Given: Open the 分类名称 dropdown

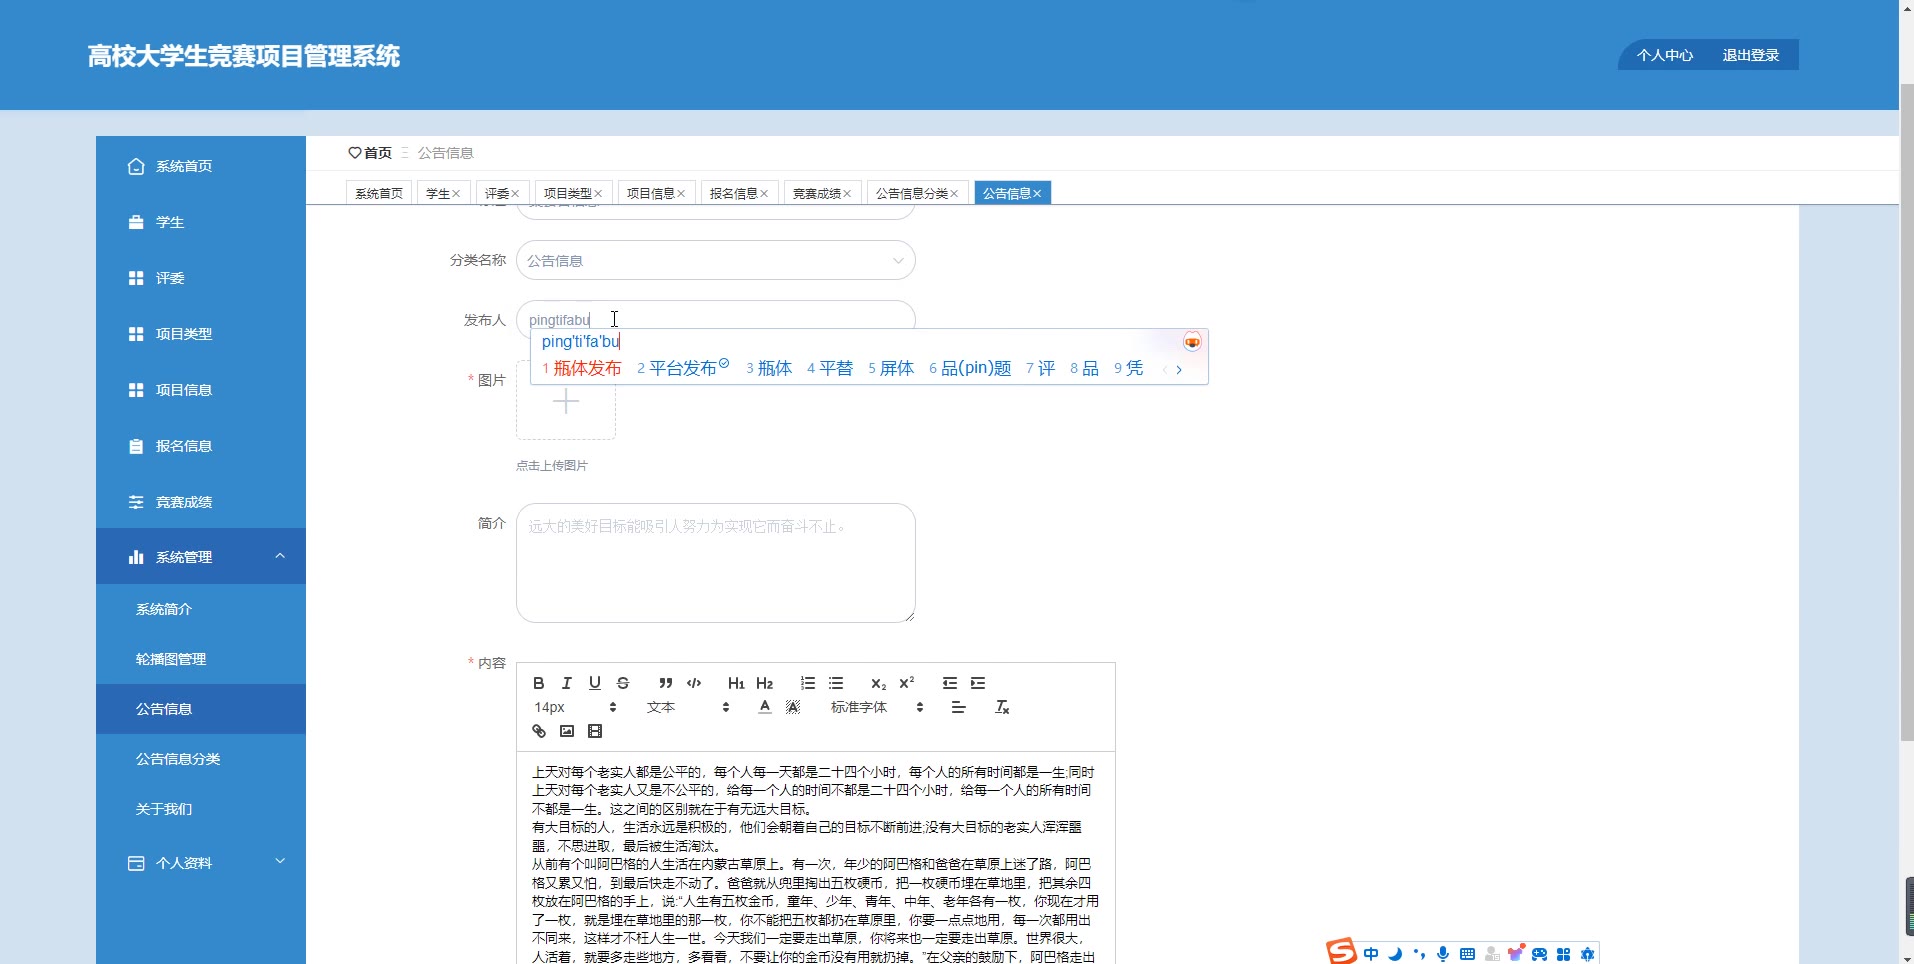Looking at the screenshot, I should pyautogui.click(x=716, y=260).
